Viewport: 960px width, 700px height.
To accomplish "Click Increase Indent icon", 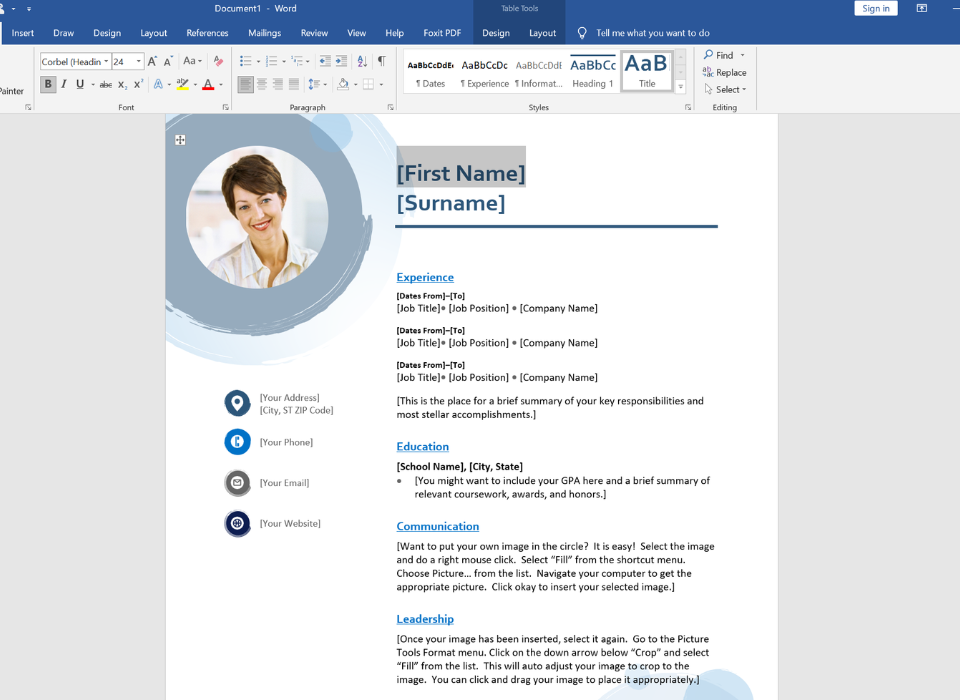I will pyautogui.click(x=341, y=61).
